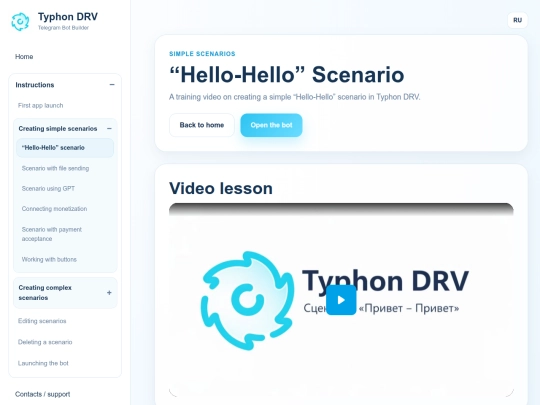540x405 pixels.
Task: Open Launching the bot page
Action: tap(43, 363)
